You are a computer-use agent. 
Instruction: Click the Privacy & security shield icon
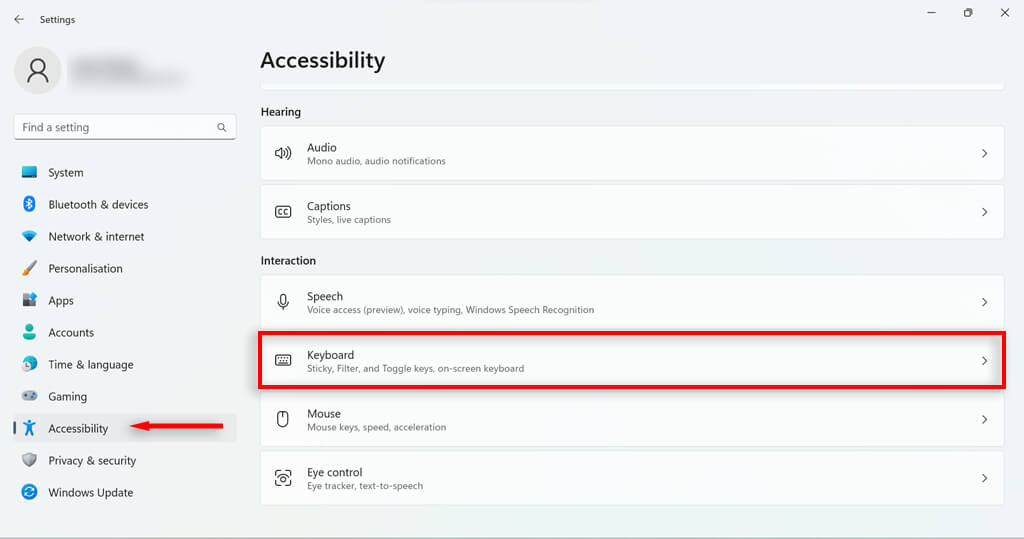pos(29,461)
